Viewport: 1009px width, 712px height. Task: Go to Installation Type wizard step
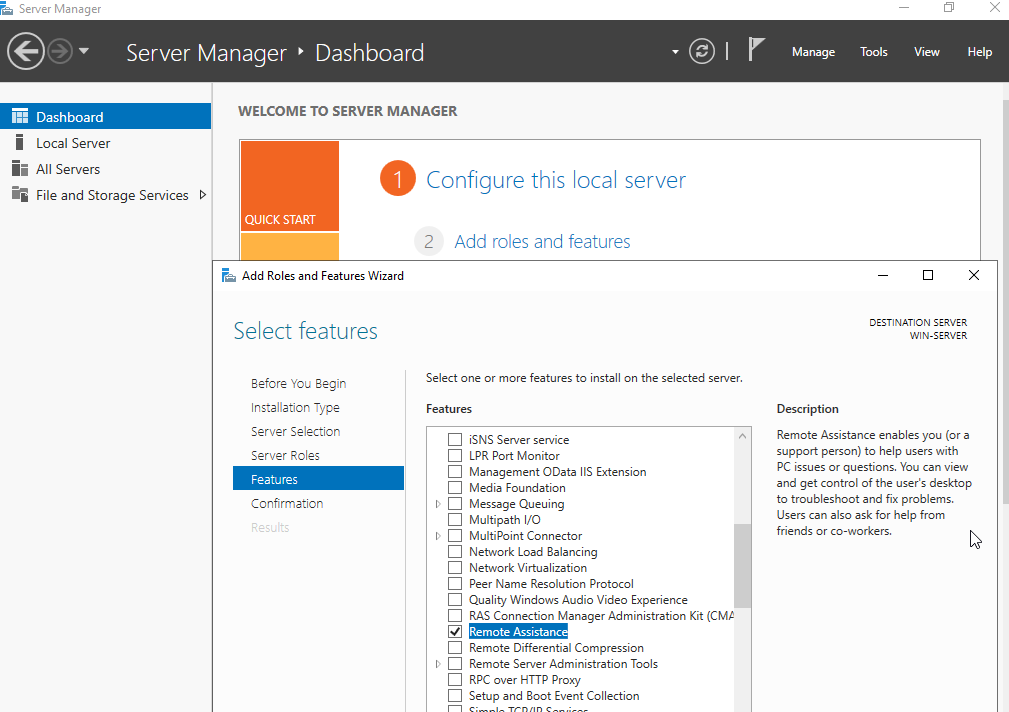(x=295, y=408)
